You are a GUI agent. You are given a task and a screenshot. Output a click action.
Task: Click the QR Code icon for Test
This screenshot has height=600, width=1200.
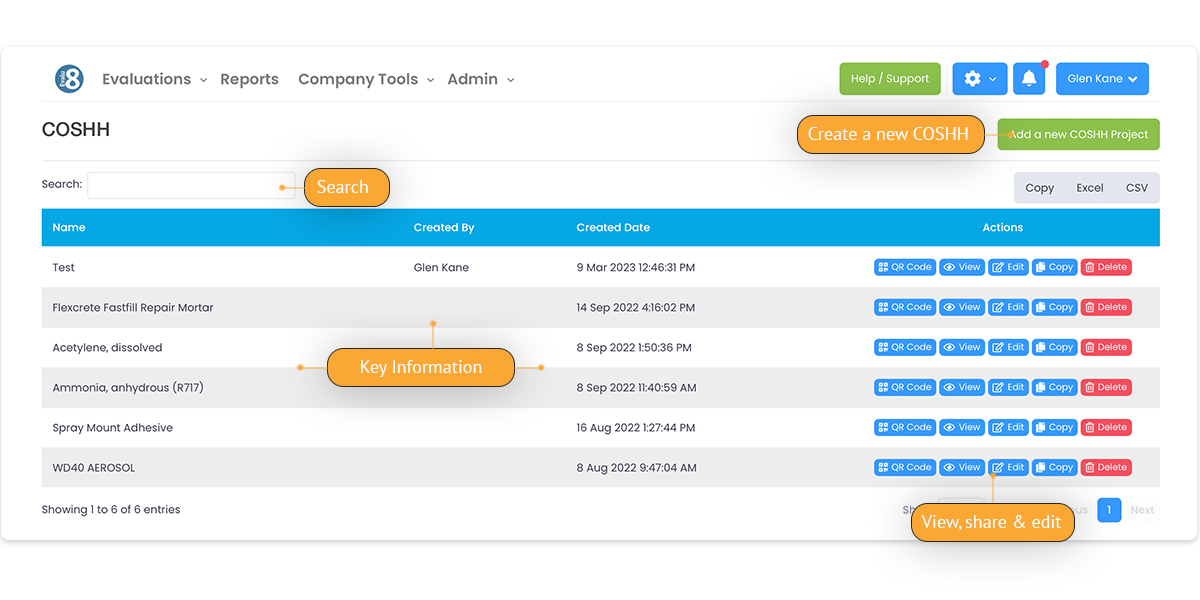904,267
